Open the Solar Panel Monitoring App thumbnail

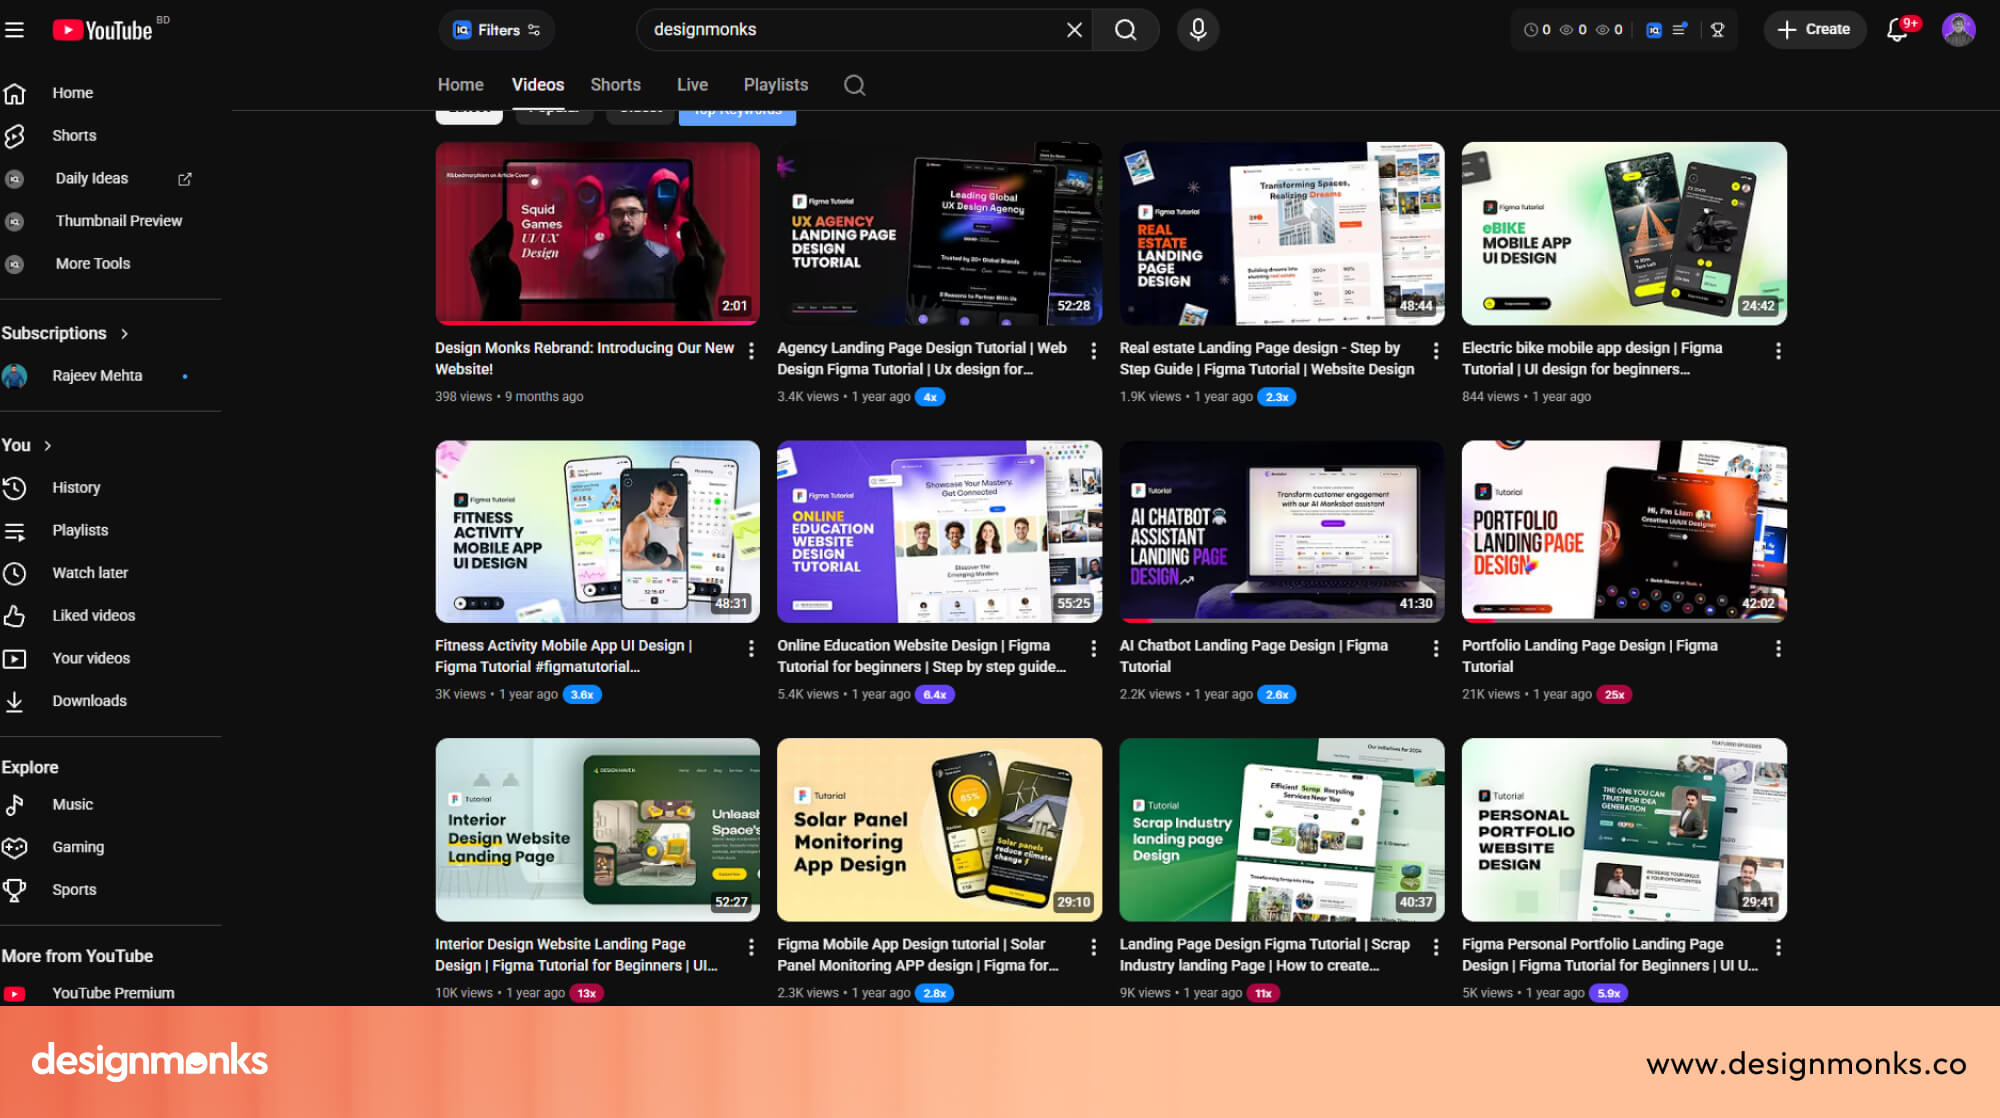(x=939, y=829)
